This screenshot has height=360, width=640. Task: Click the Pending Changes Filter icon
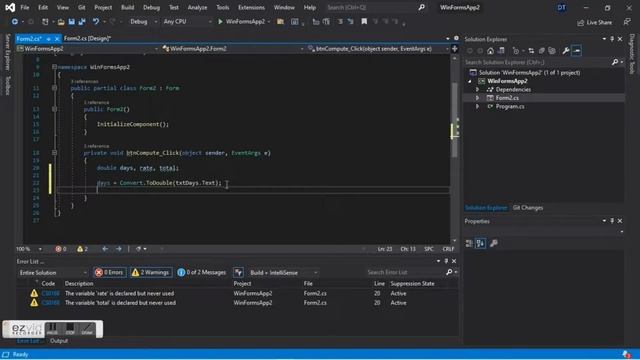pyautogui.click(x=516, y=51)
